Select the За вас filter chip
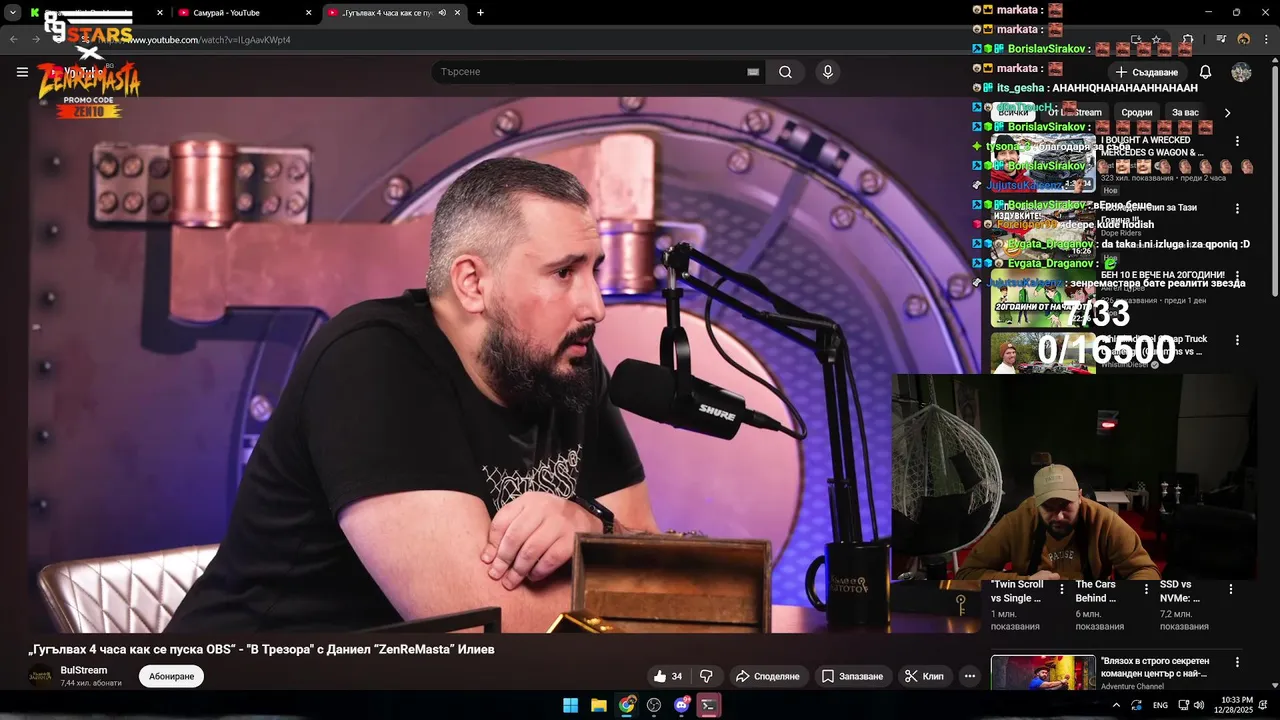The width and height of the screenshot is (1280, 720). 1185,113
